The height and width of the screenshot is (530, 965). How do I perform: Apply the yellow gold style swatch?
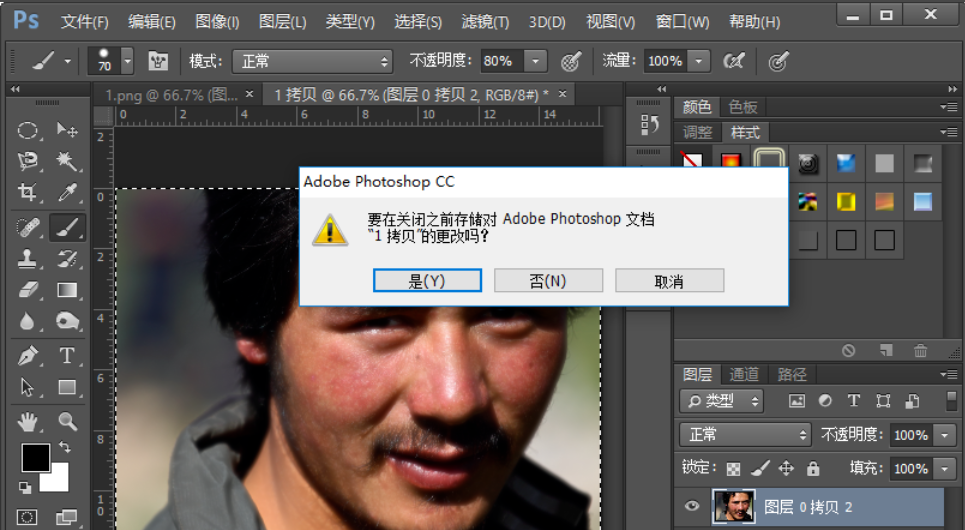point(846,201)
